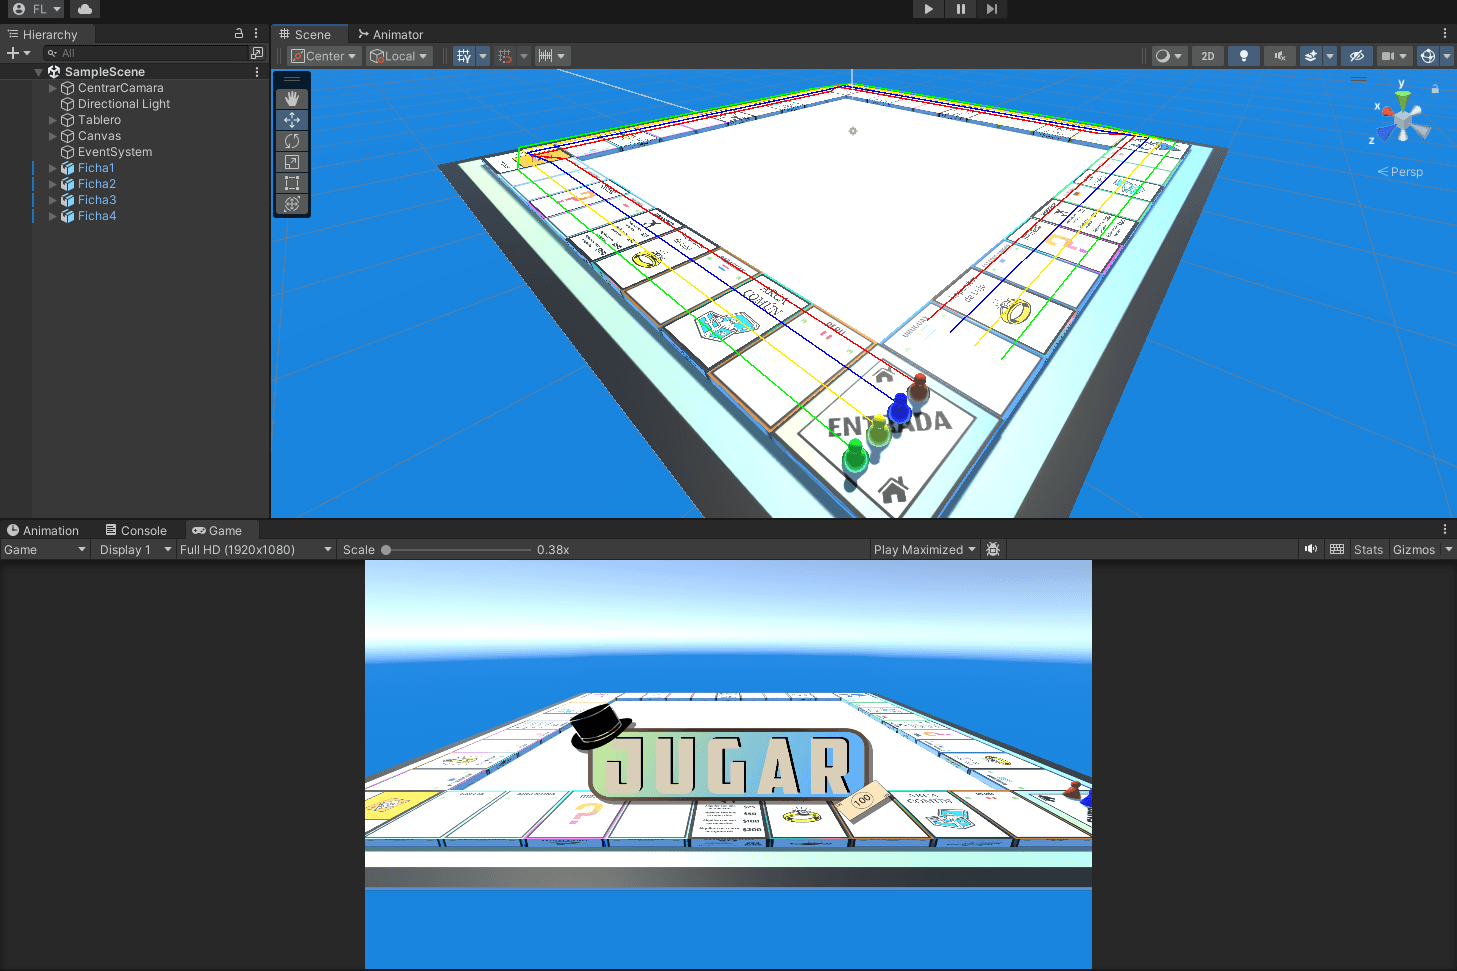Screen dimensions: 1457x971
Task: Click the Play button
Action: coord(929,9)
